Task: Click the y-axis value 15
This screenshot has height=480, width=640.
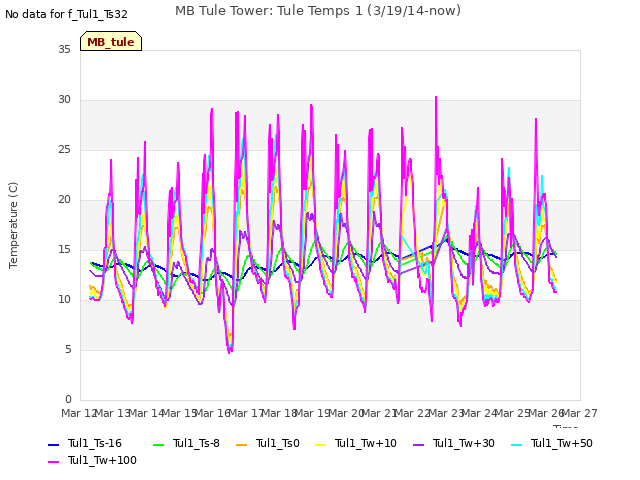Action: point(64,249)
